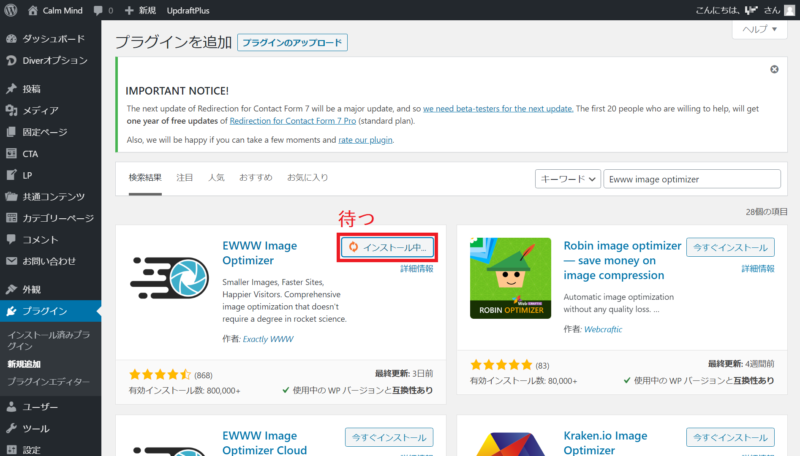Open the ツール (Tools) menu
This screenshot has width=800, height=456.
(51, 428)
